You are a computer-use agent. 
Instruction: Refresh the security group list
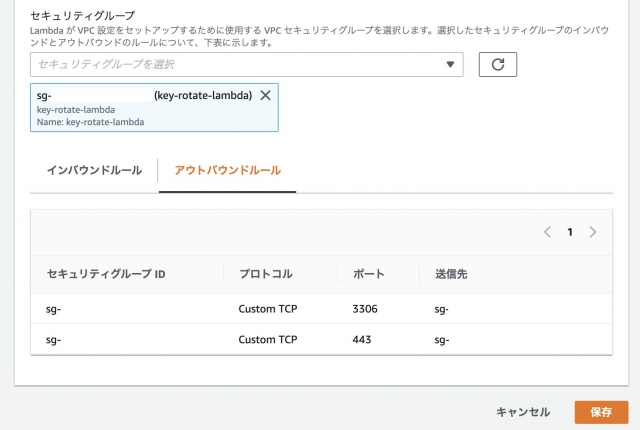pyautogui.click(x=498, y=64)
